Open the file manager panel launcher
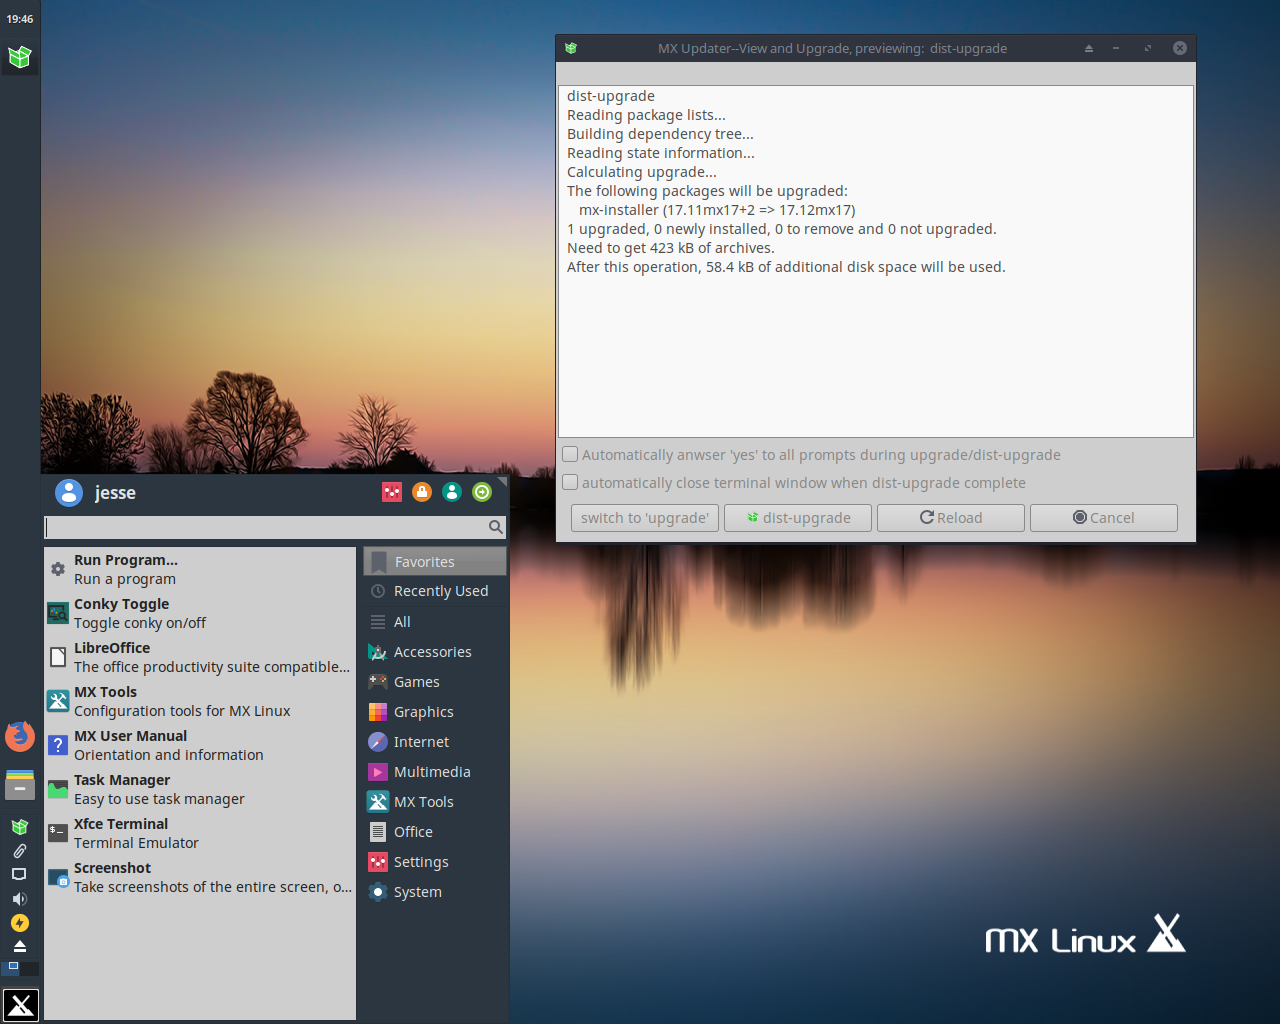The image size is (1280, 1024). (x=20, y=784)
